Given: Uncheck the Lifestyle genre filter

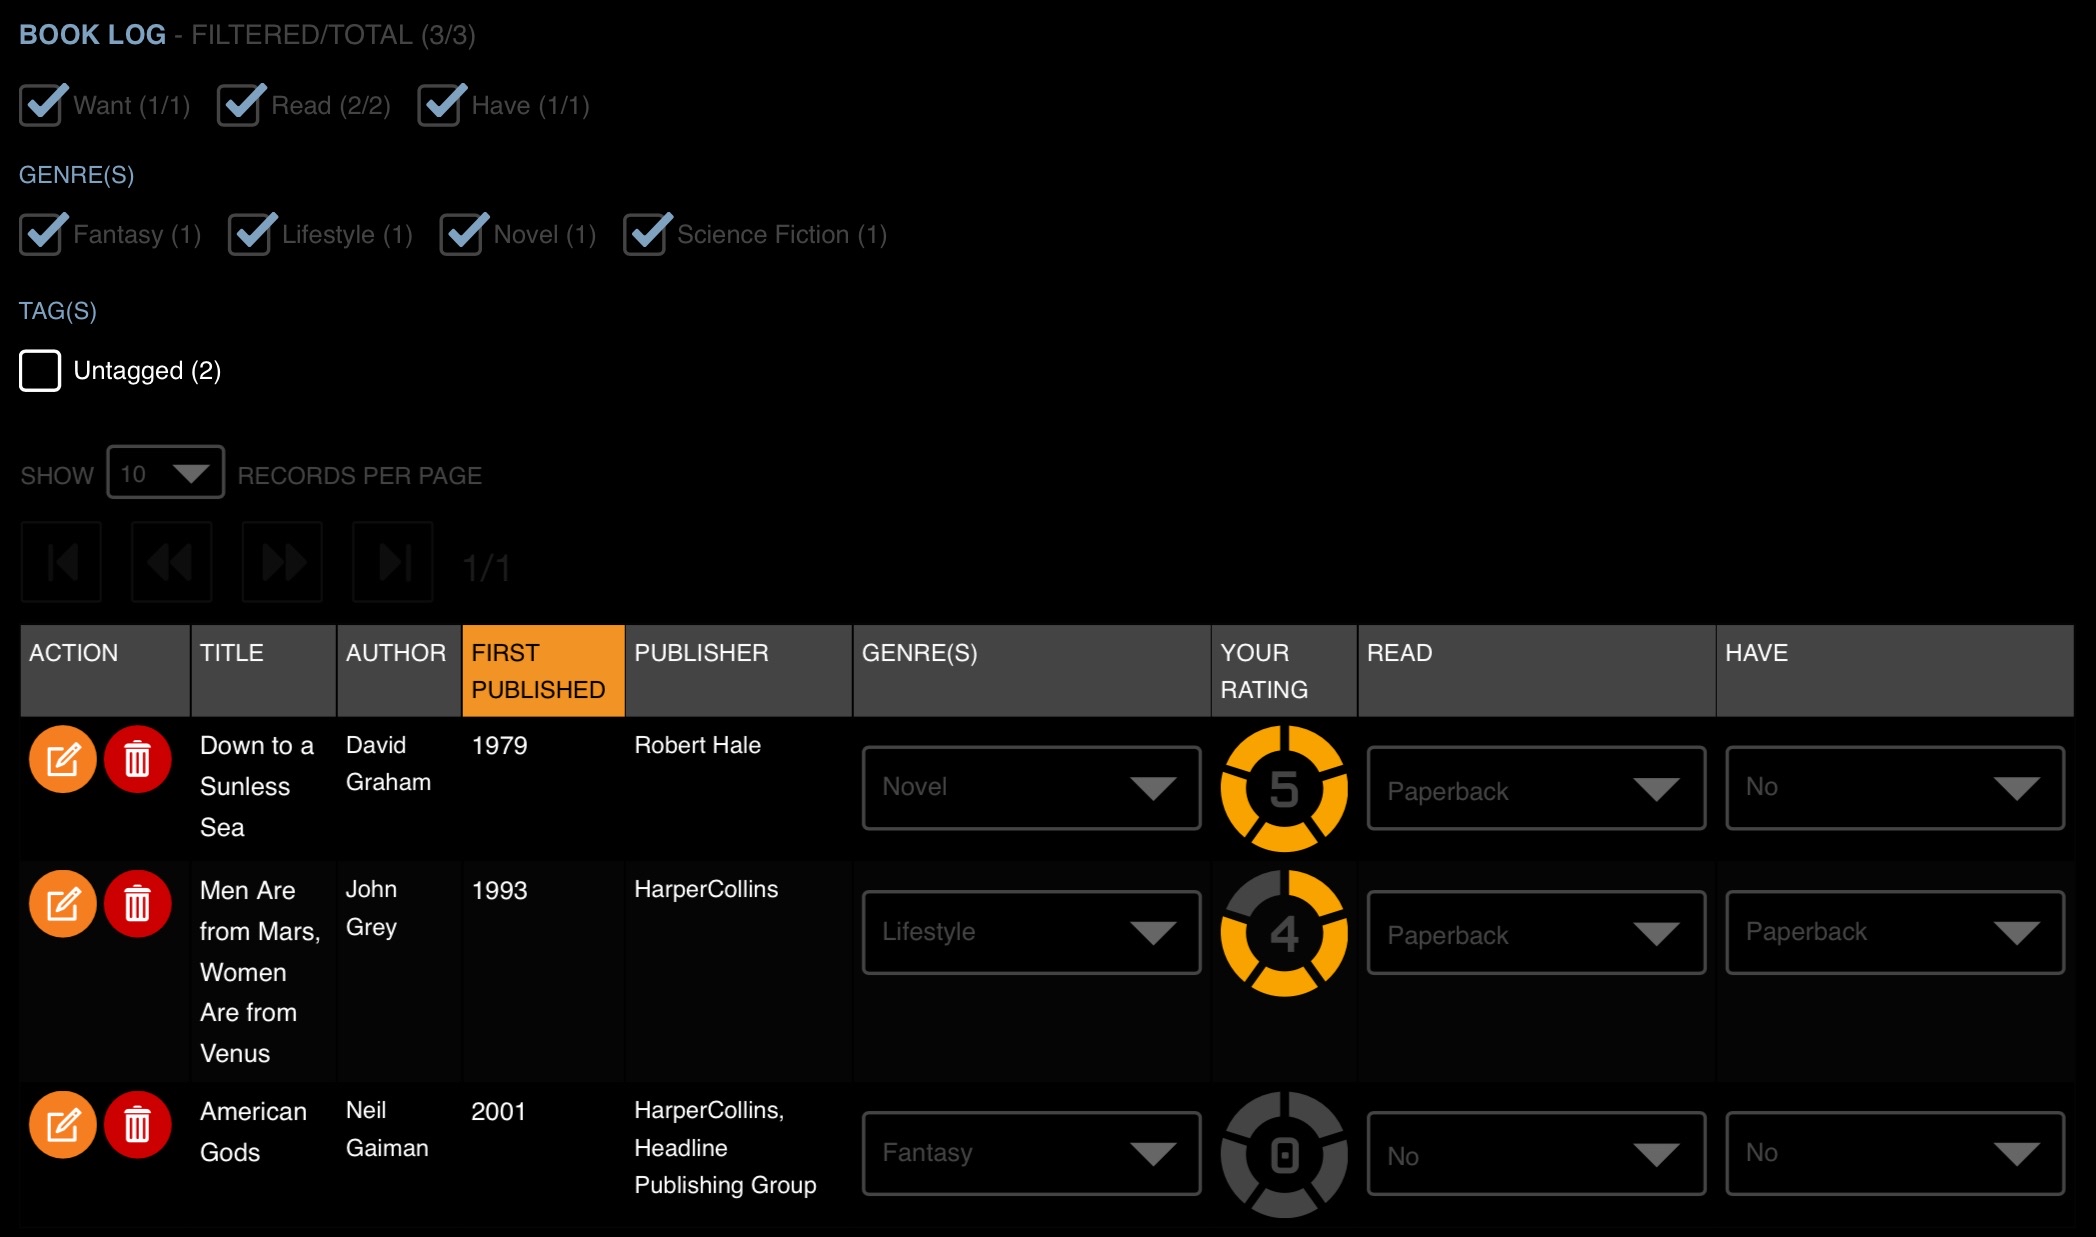Looking at the screenshot, I should tap(250, 234).
